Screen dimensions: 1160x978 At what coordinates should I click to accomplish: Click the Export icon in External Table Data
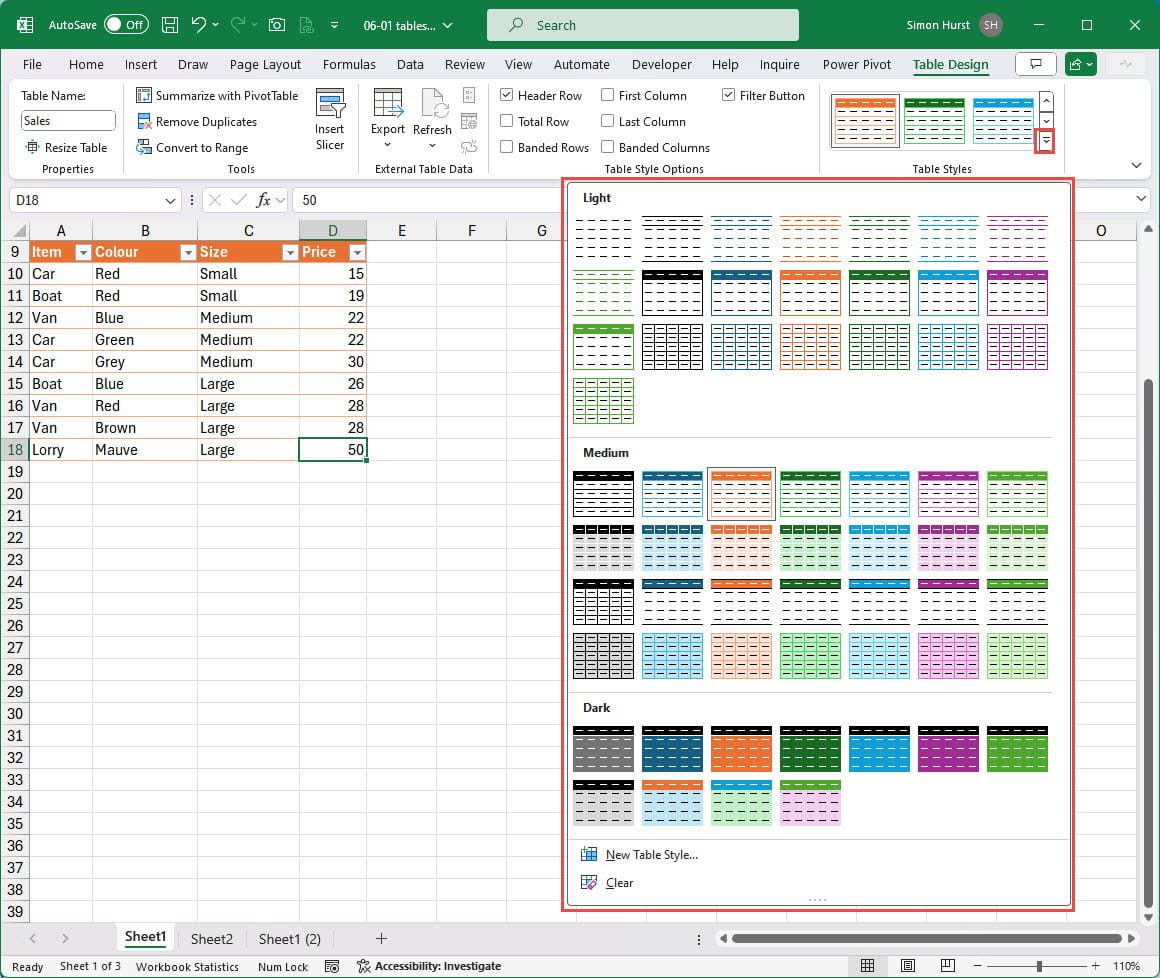coord(387,104)
